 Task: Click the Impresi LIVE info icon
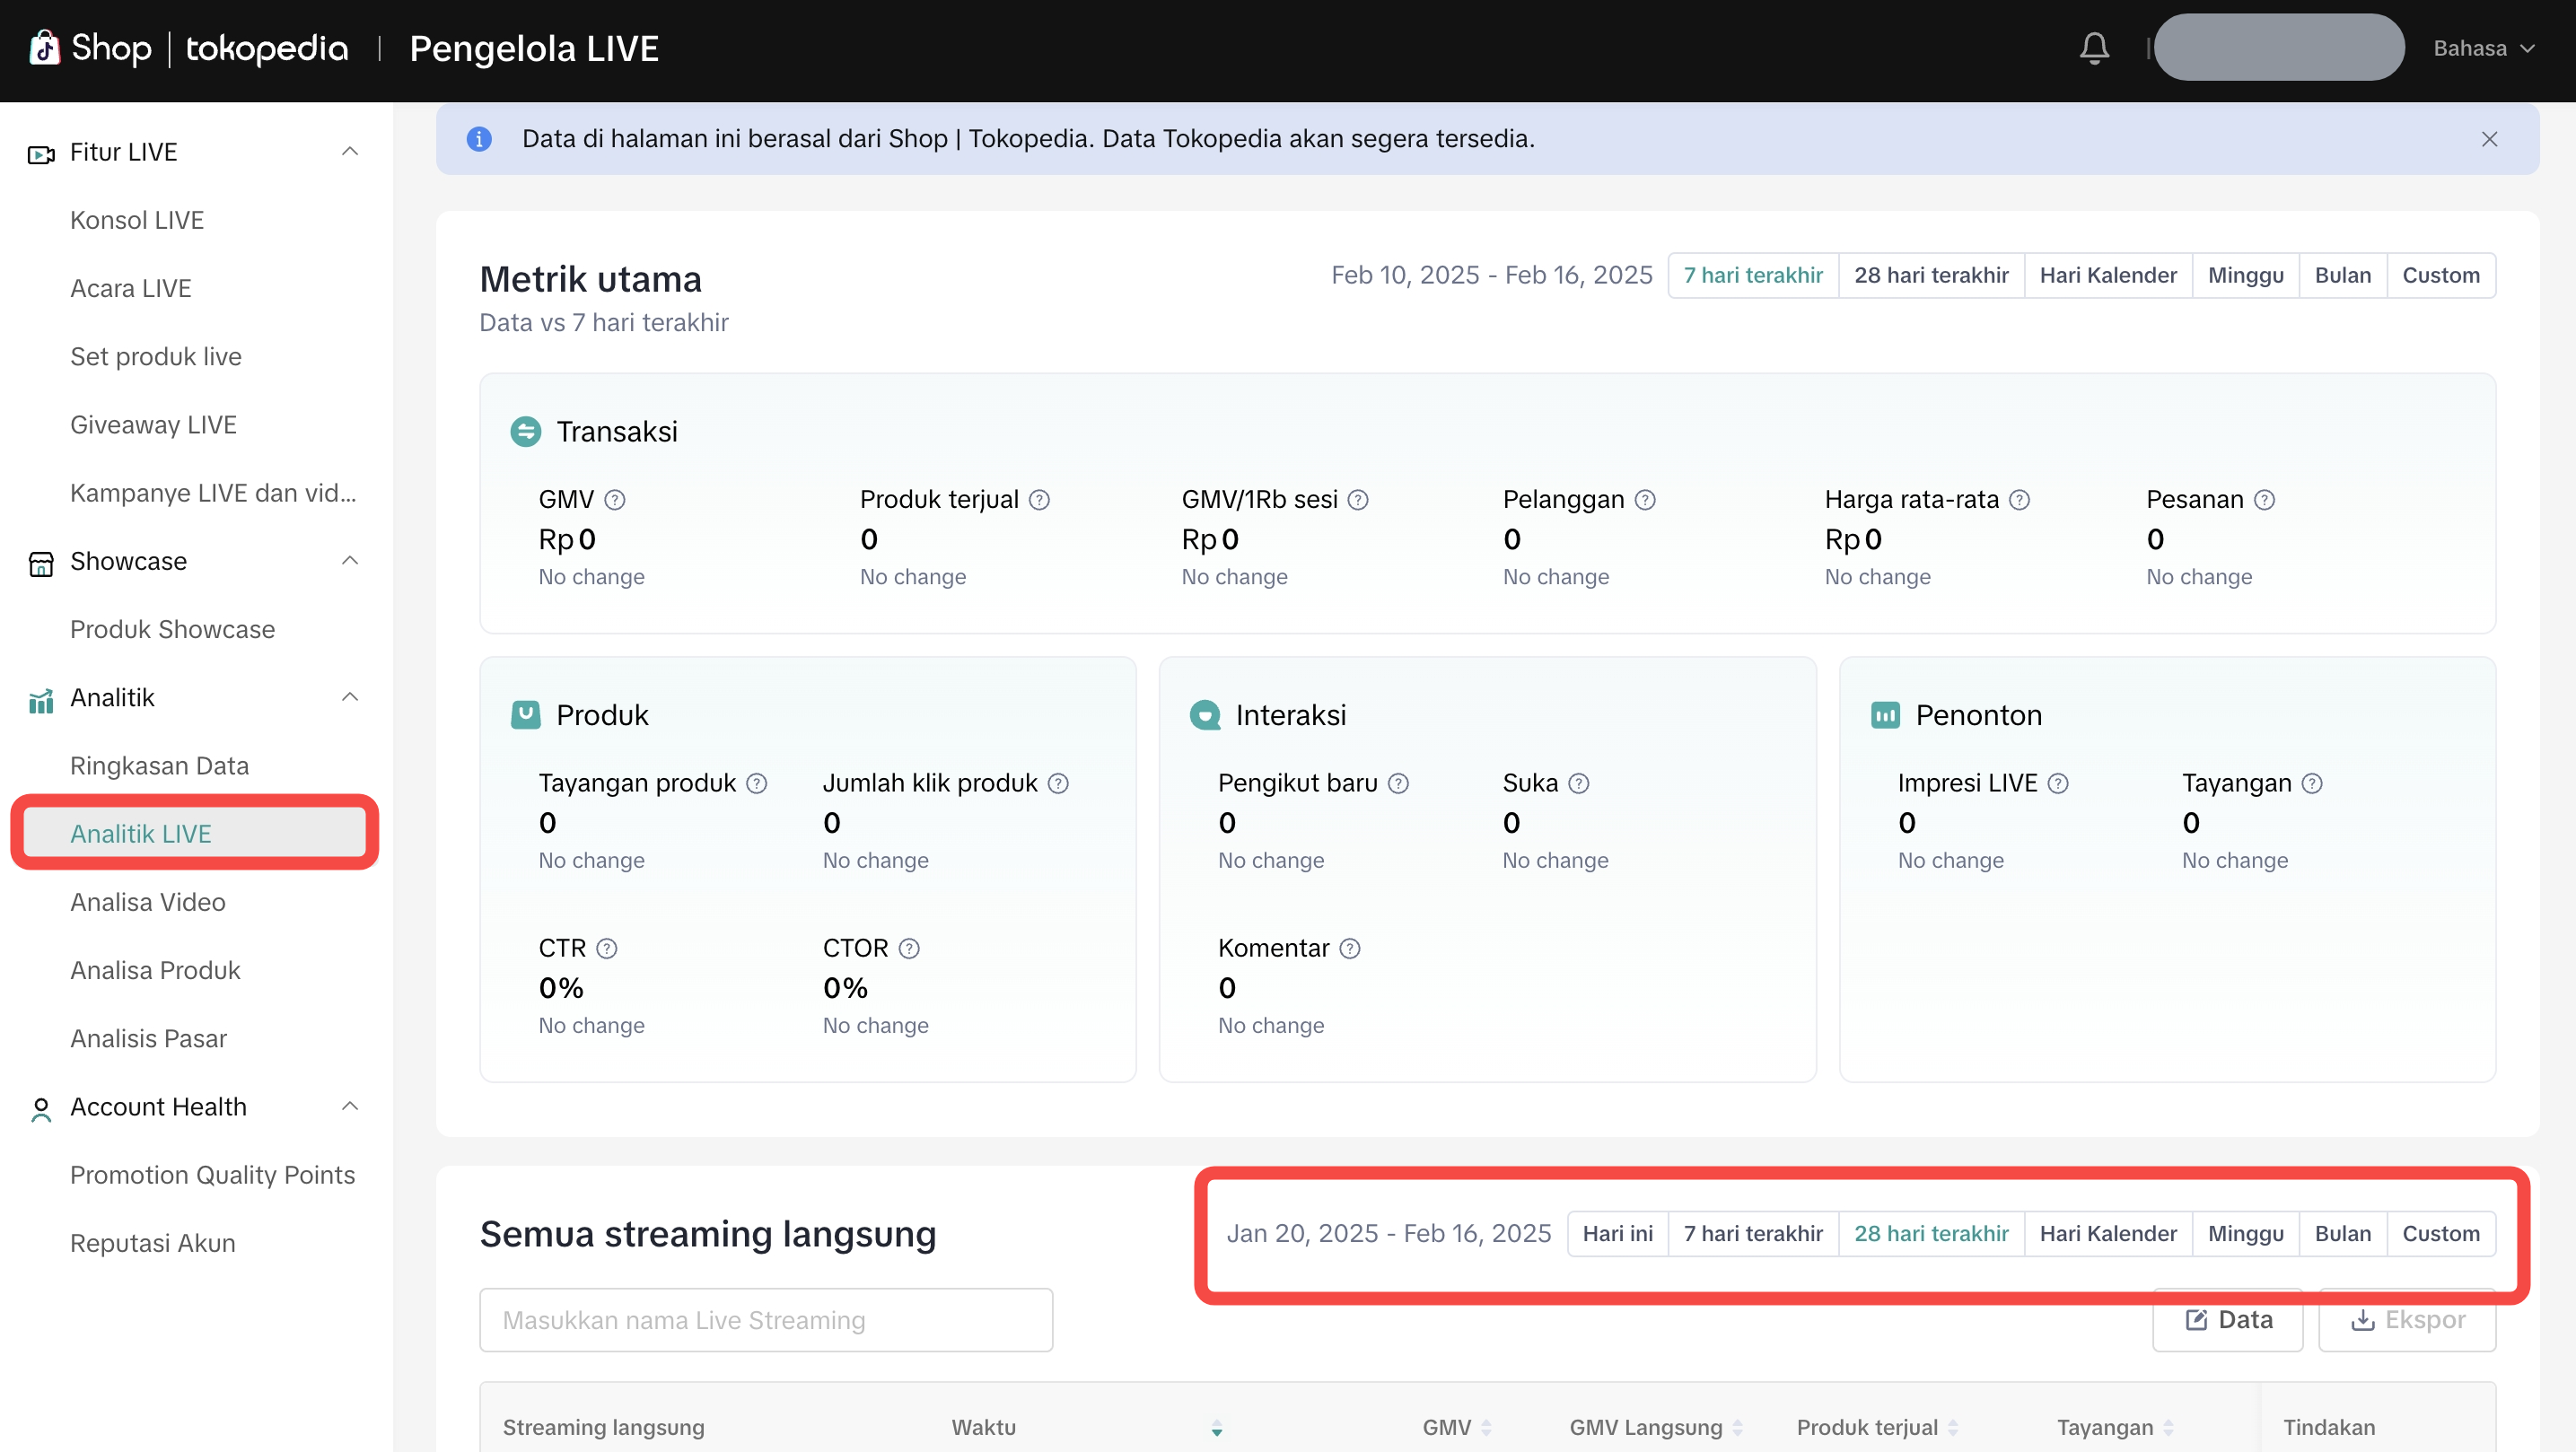[2058, 784]
